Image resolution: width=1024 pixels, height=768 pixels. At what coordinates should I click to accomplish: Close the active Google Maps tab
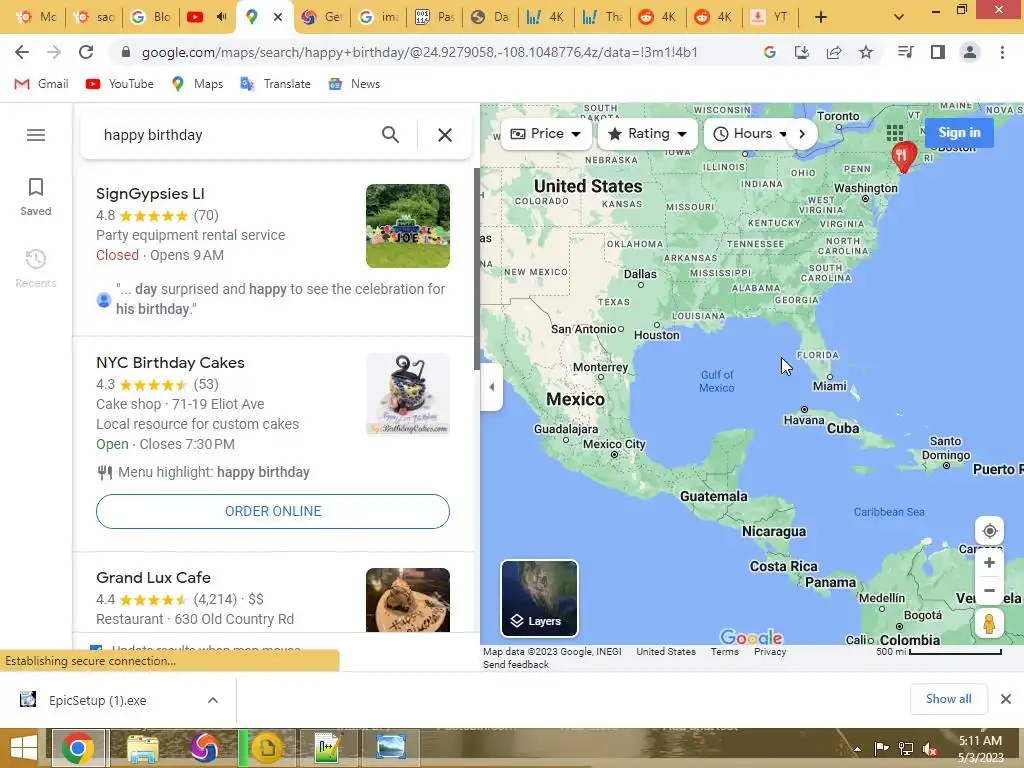click(x=278, y=17)
